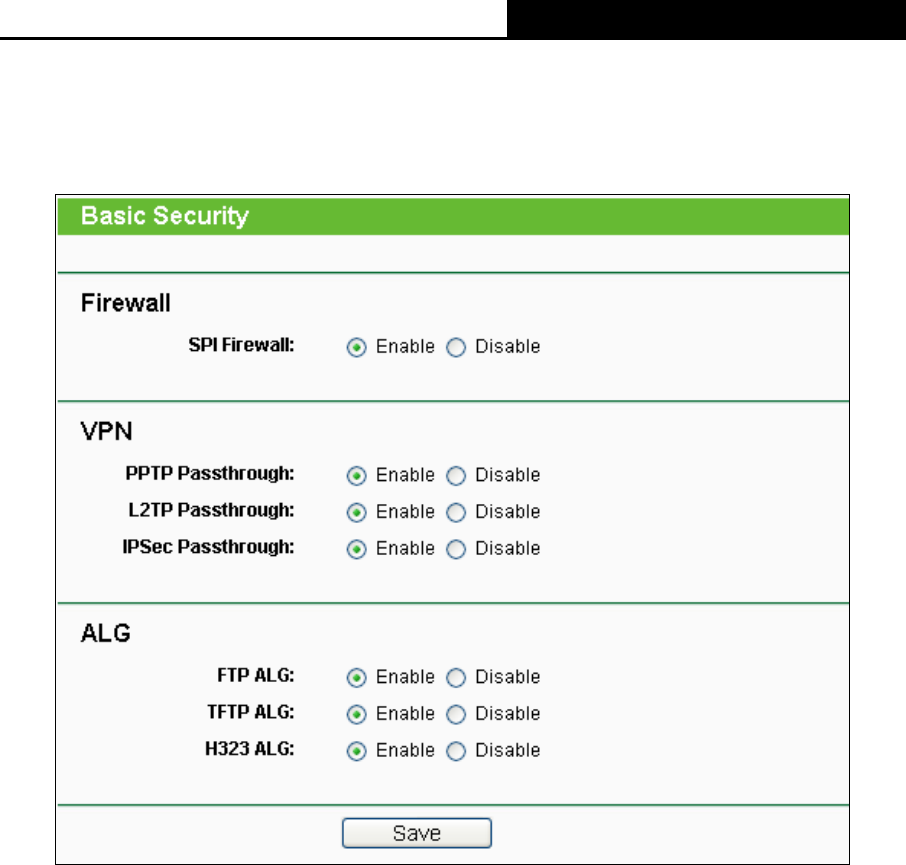The width and height of the screenshot is (906, 865).
Task: Disable PPTP Passthrough
Action: (456, 476)
